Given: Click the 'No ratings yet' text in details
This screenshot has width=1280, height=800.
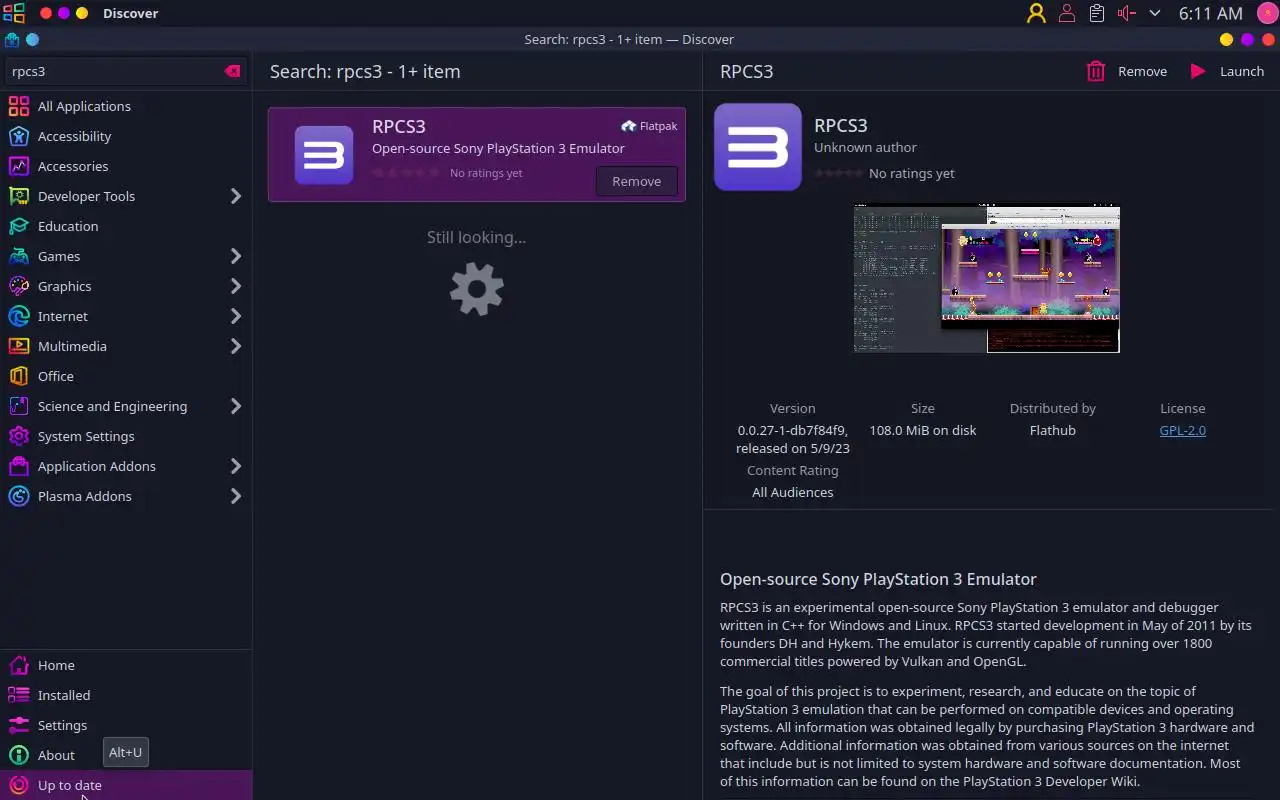Looking at the screenshot, I should point(911,173).
